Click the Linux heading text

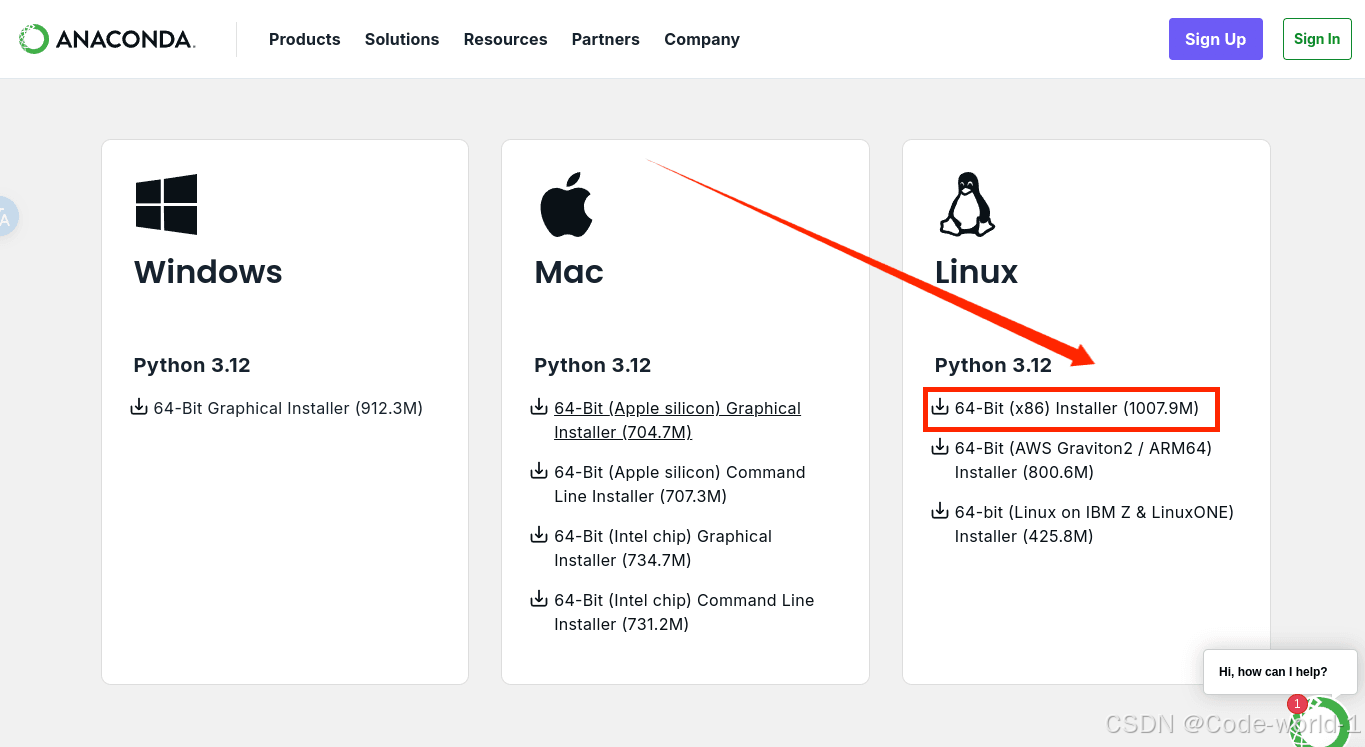click(976, 272)
